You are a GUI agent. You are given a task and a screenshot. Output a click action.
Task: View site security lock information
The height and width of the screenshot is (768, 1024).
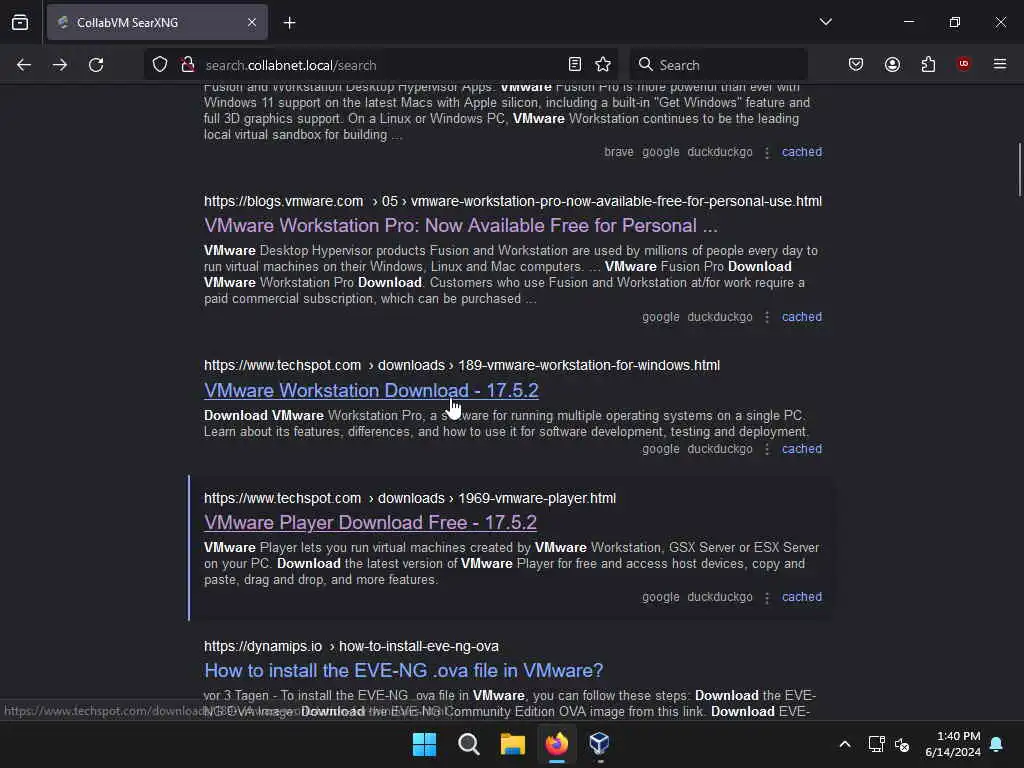tap(188, 65)
